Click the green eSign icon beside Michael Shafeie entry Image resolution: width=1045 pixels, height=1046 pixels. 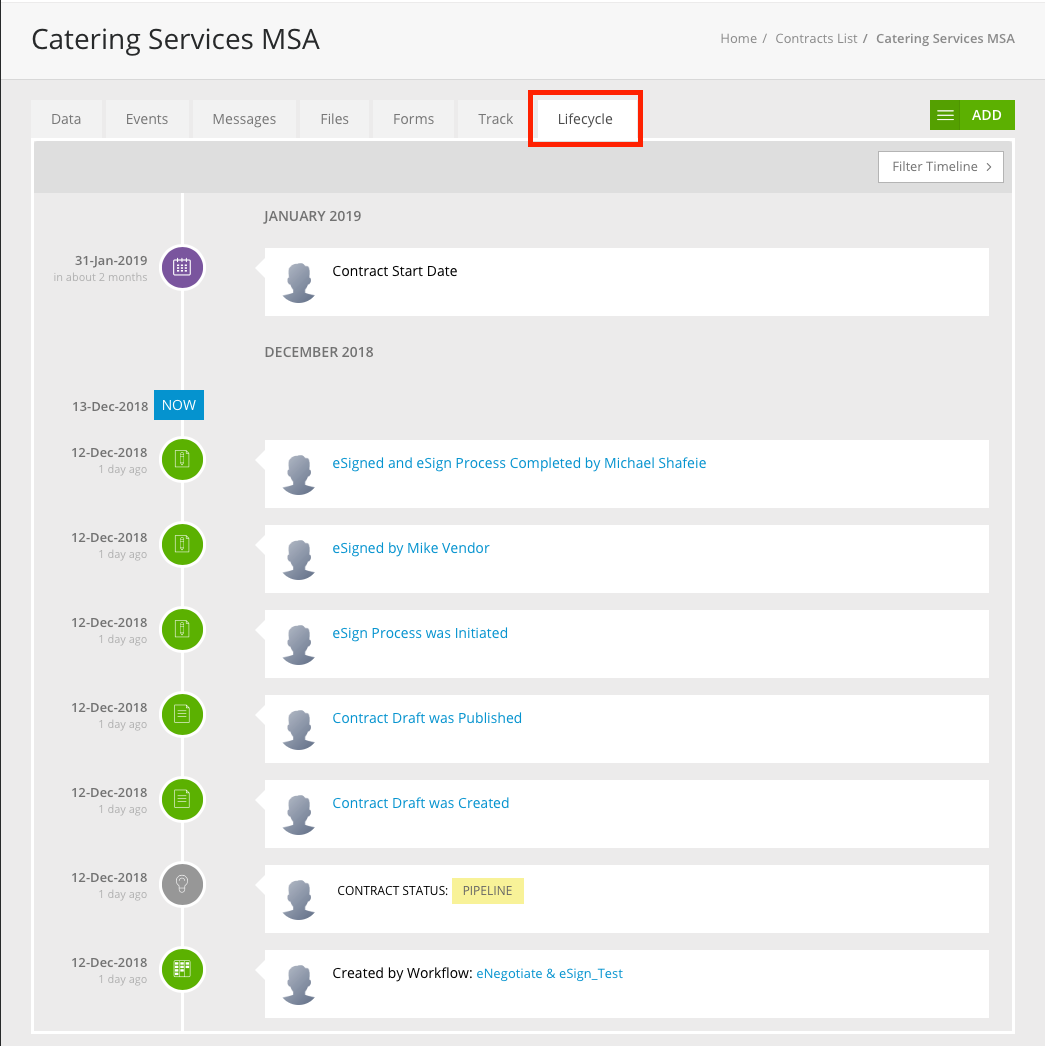tap(182, 460)
